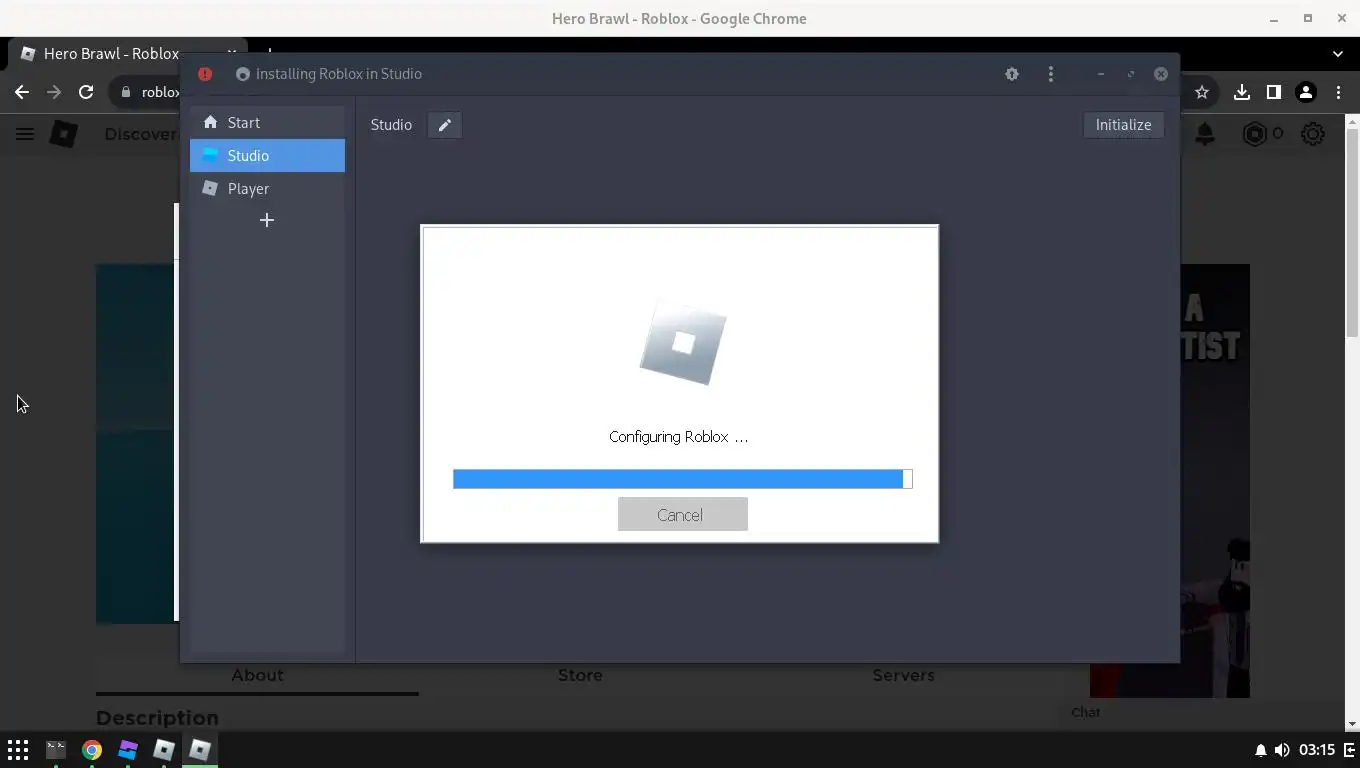This screenshot has height=768, width=1360.
Task: Select the Player sidebar entry
Action: [267, 188]
